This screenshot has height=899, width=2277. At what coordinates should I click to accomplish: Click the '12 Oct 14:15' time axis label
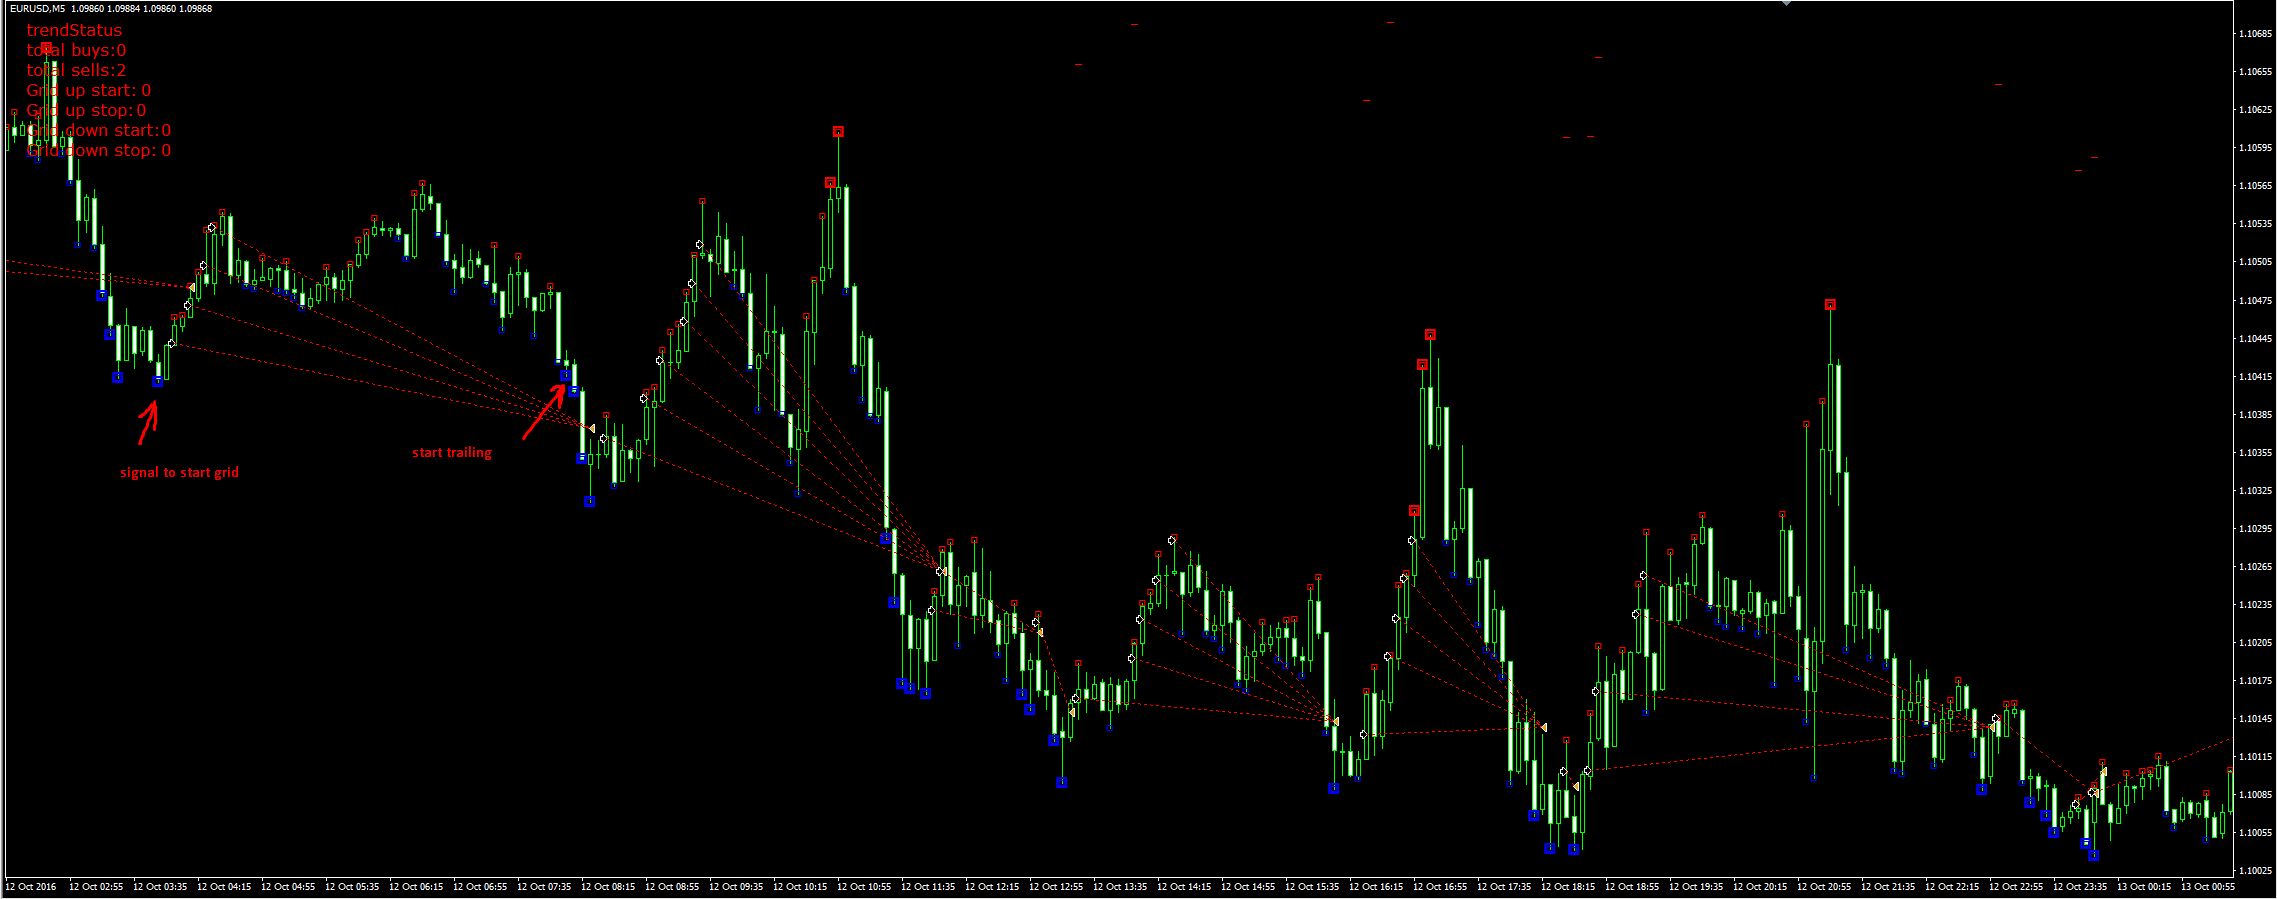(x=1184, y=887)
